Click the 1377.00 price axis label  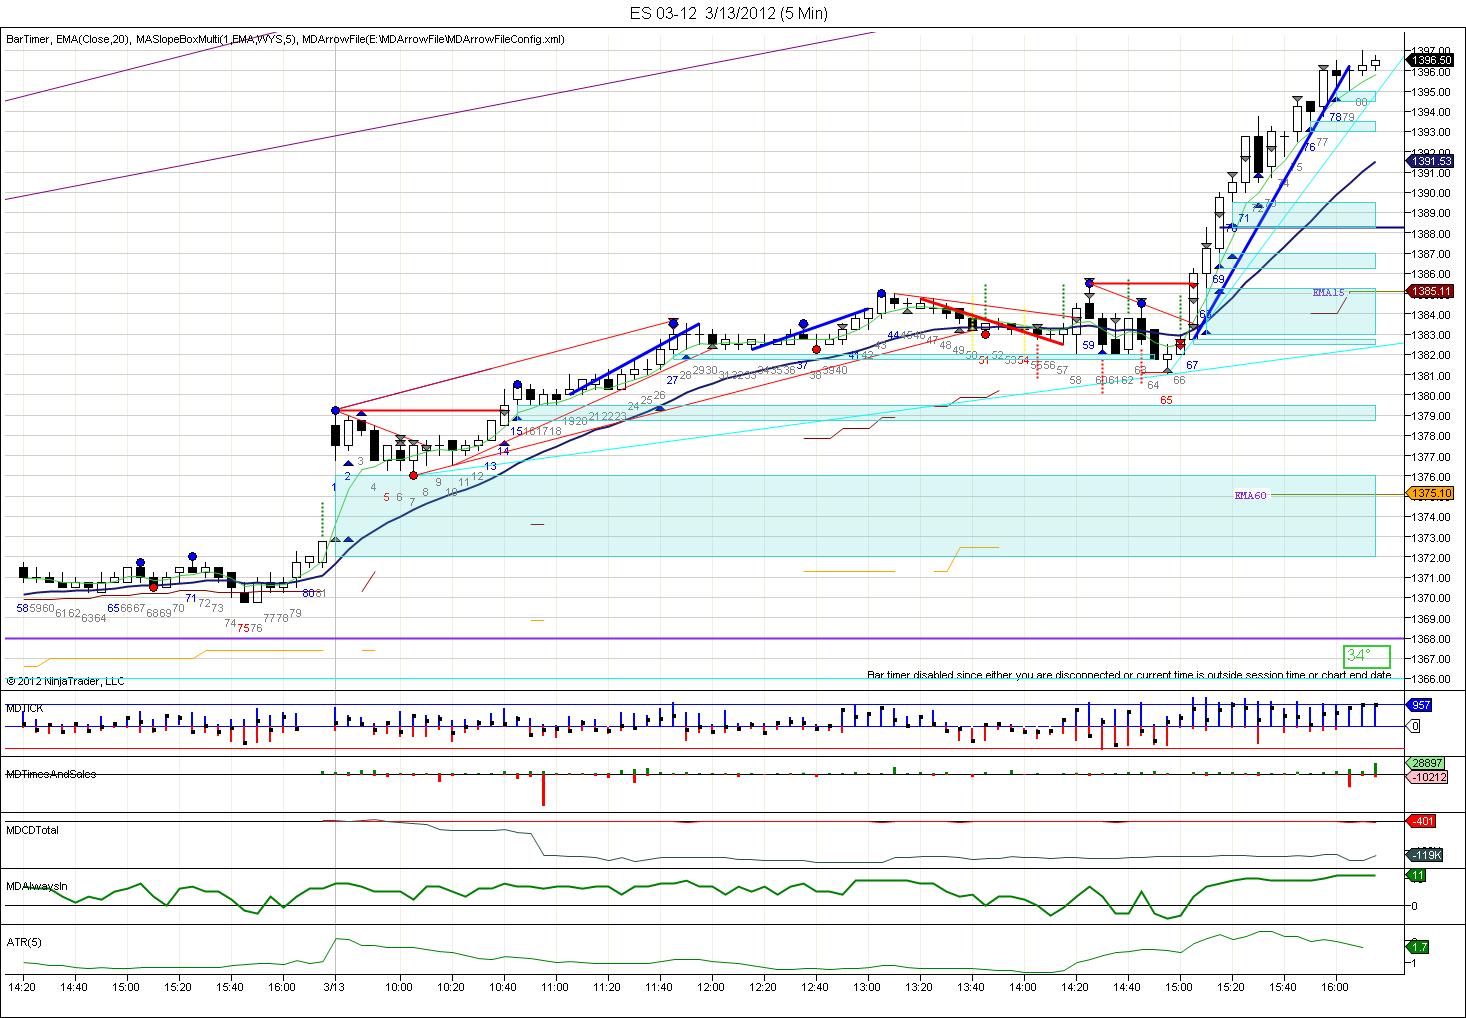tap(1431, 456)
